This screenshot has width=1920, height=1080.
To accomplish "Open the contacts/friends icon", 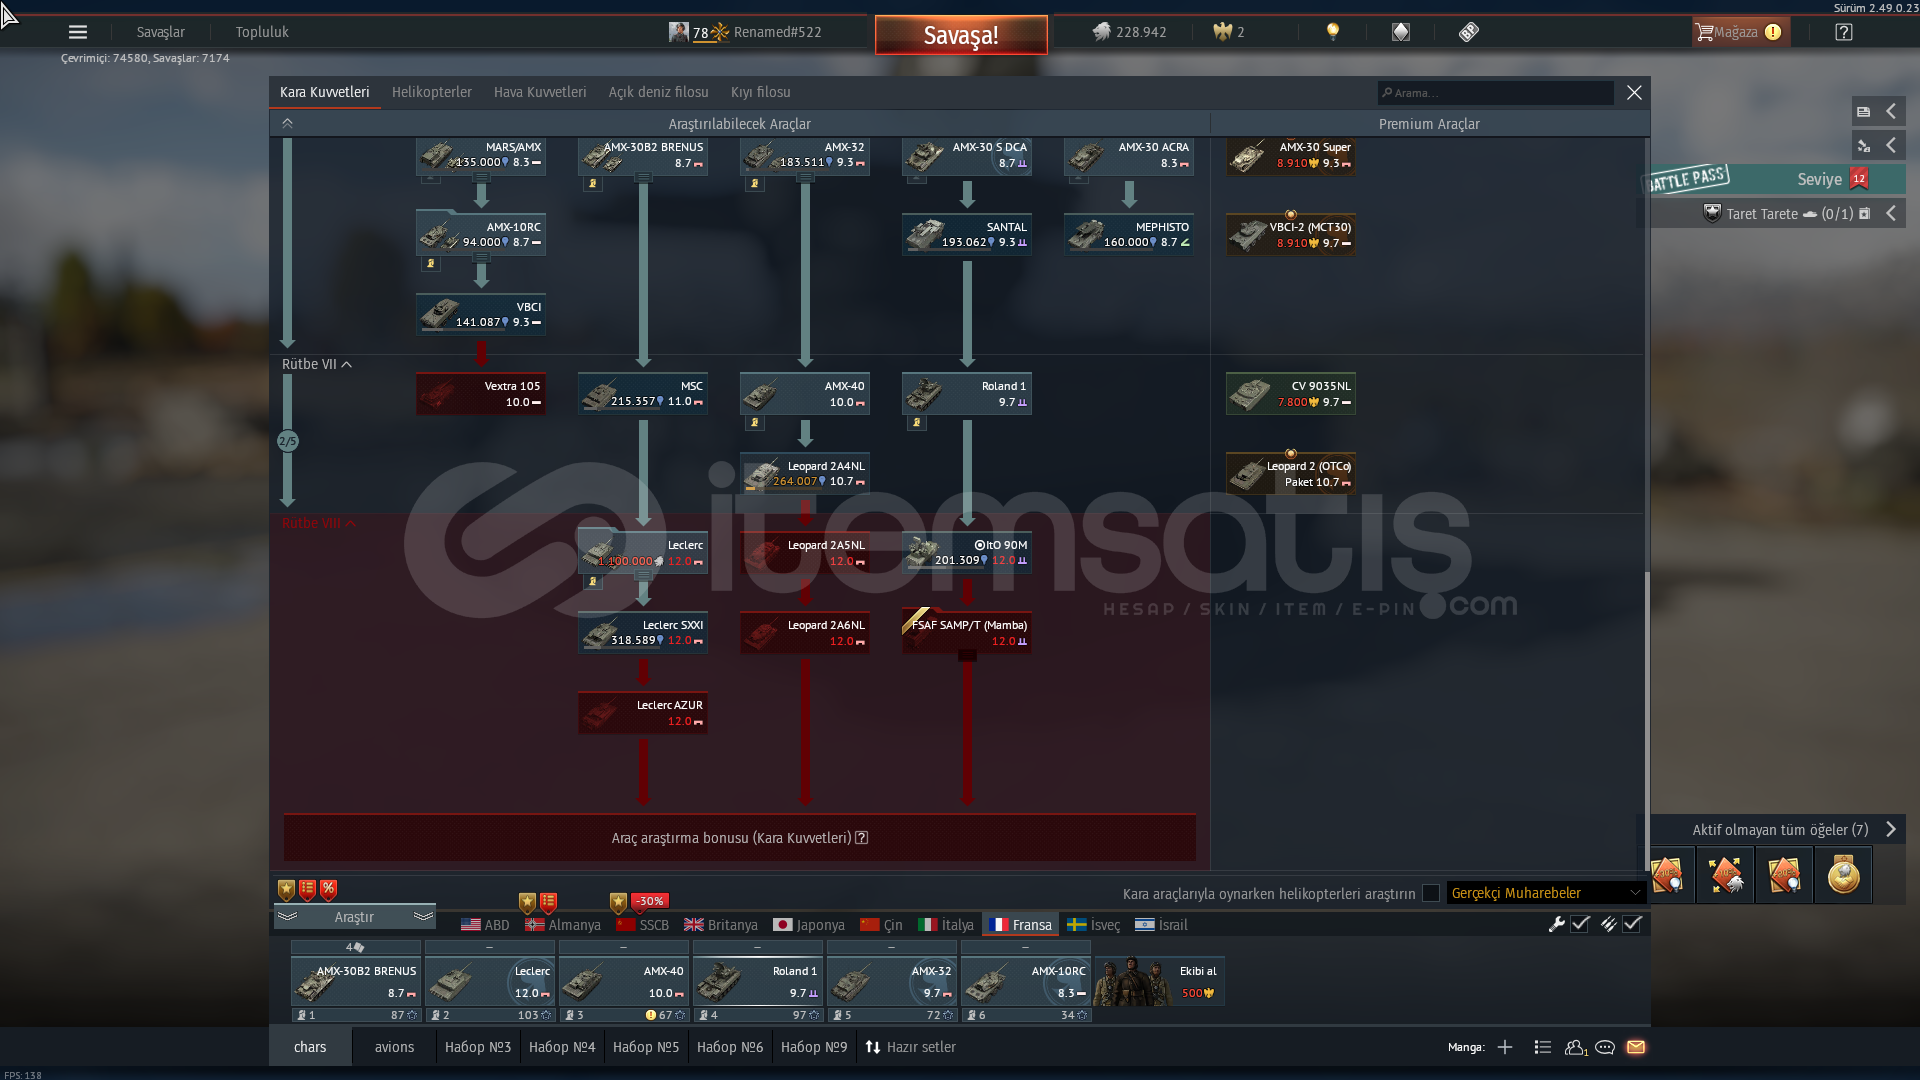I will point(1576,1047).
